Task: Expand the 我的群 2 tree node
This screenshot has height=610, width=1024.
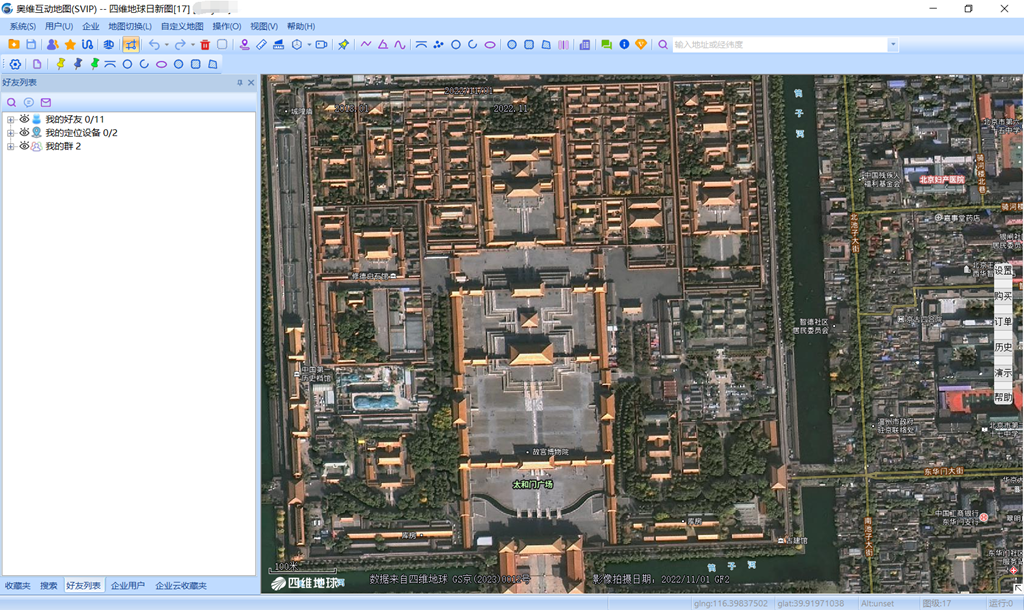Action: click(10, 146)
